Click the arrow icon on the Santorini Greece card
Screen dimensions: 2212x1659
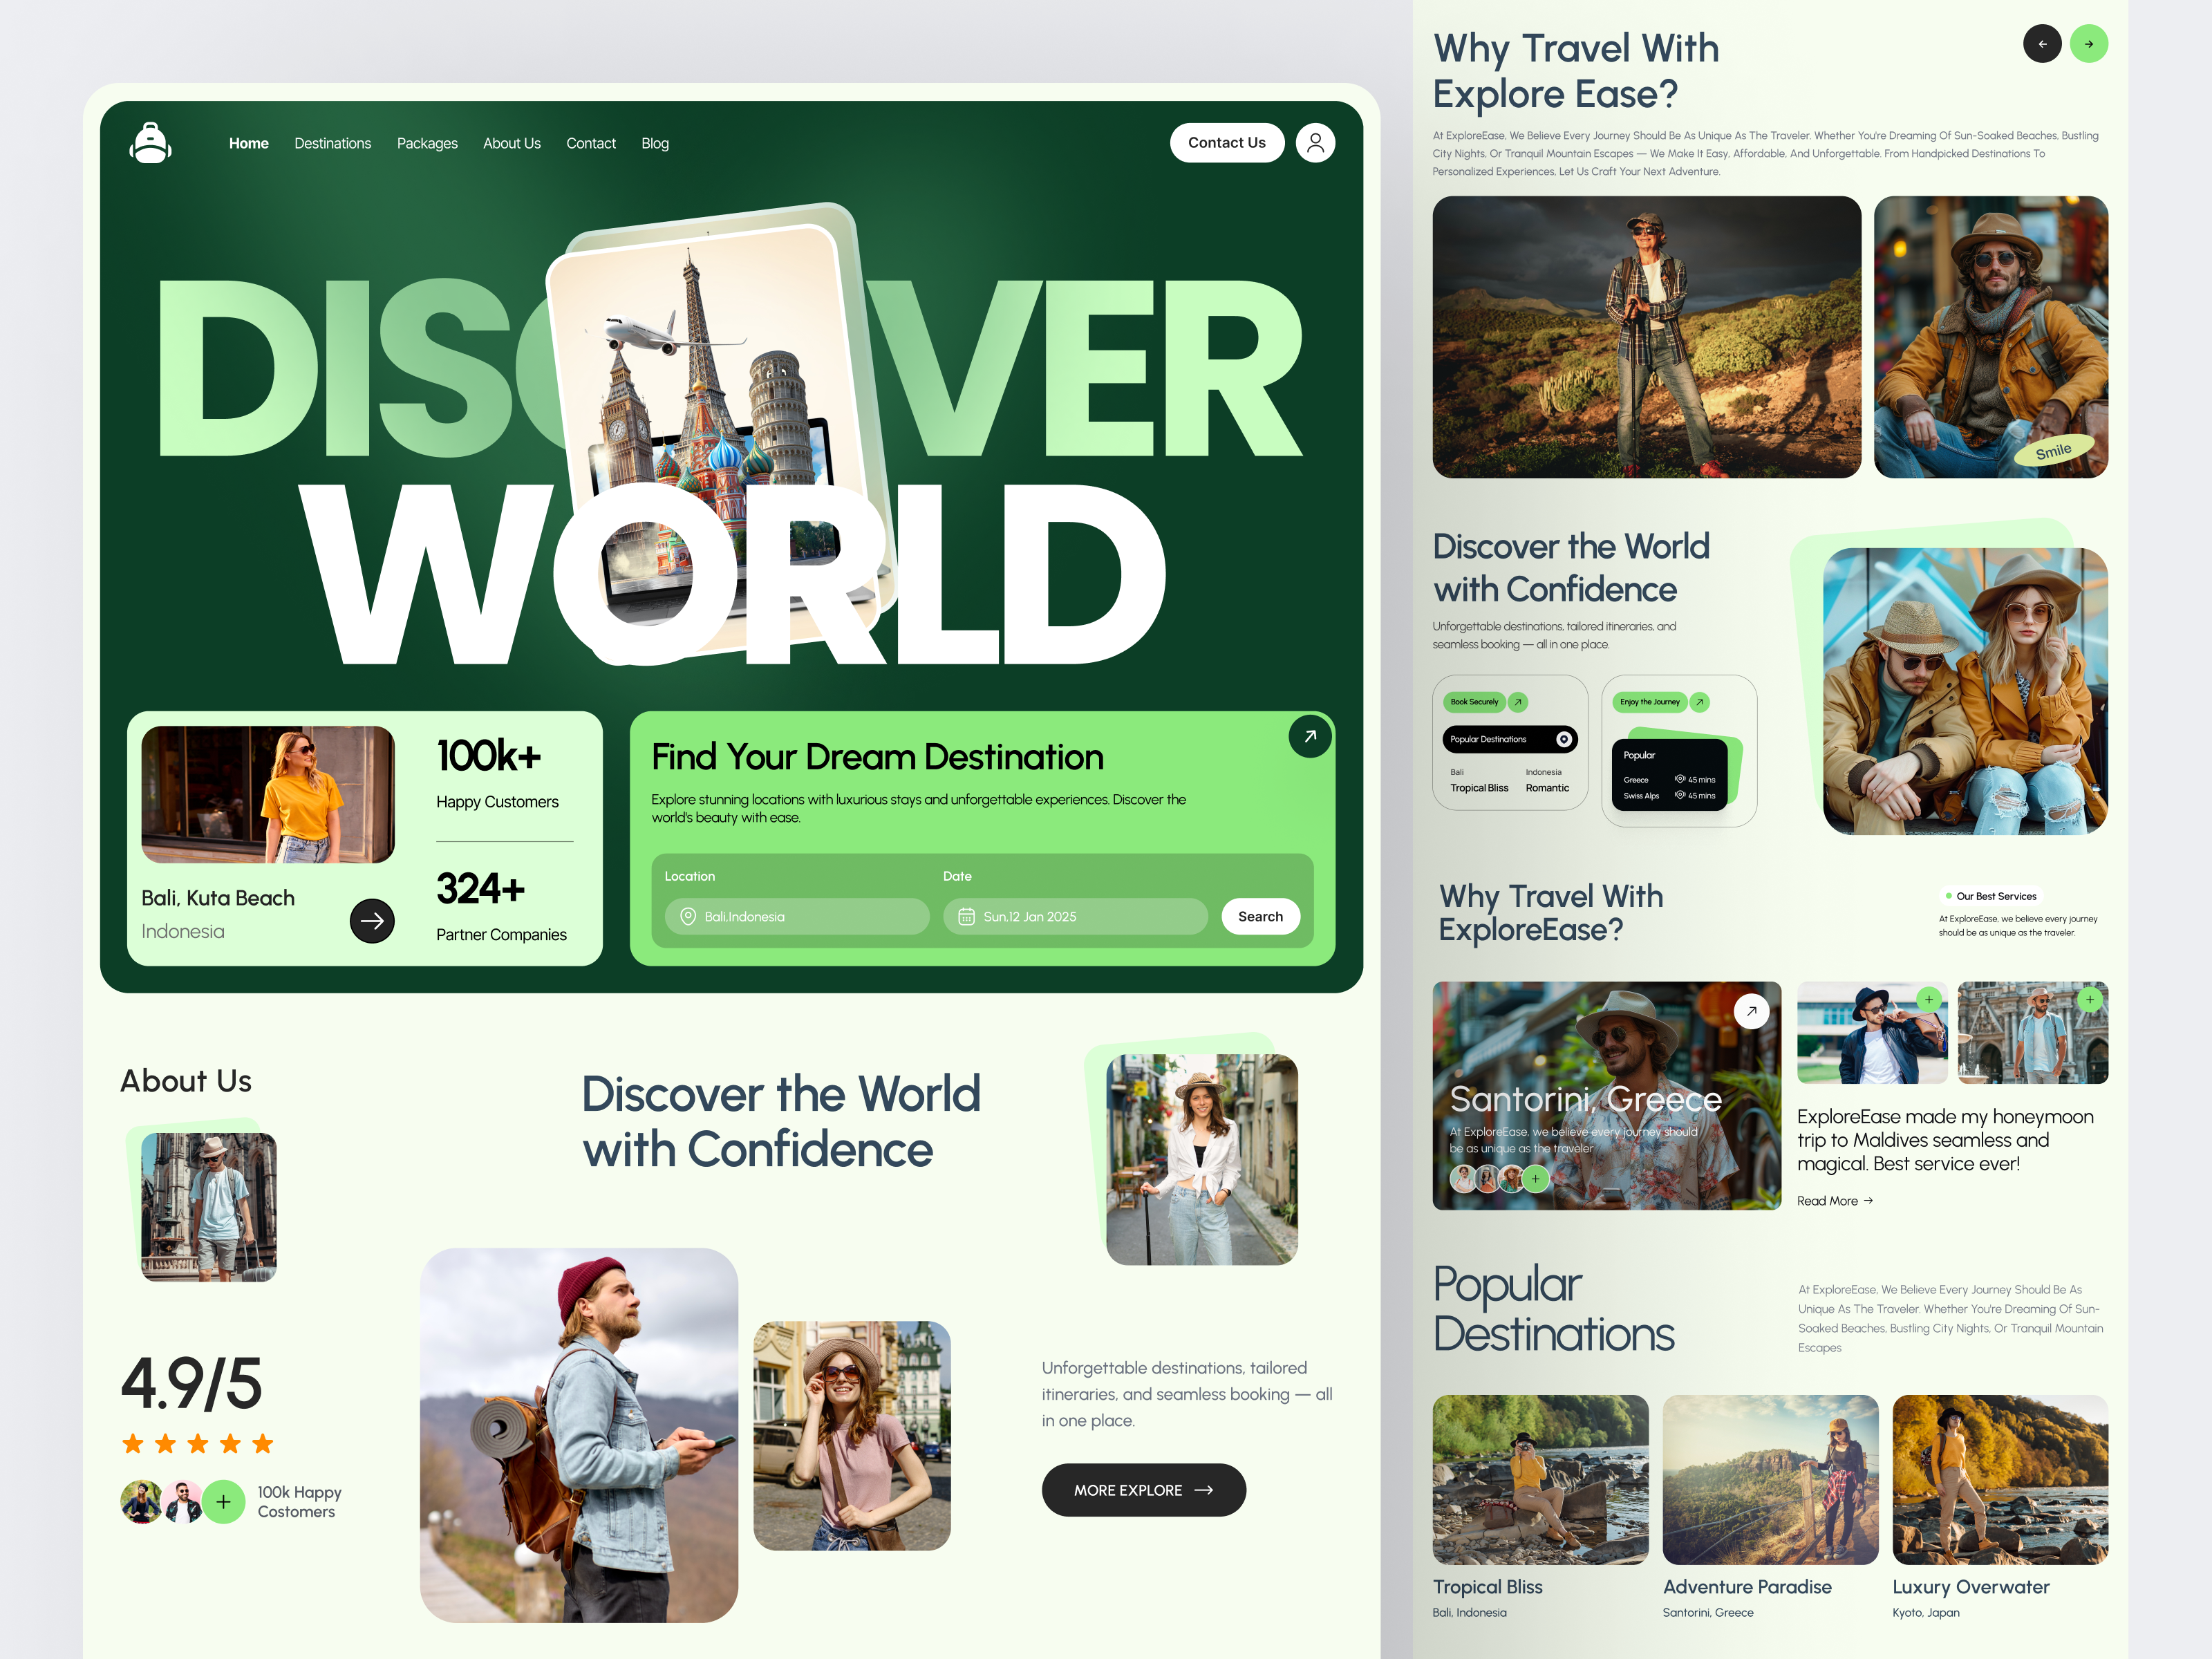[x=1751, y=1011]
